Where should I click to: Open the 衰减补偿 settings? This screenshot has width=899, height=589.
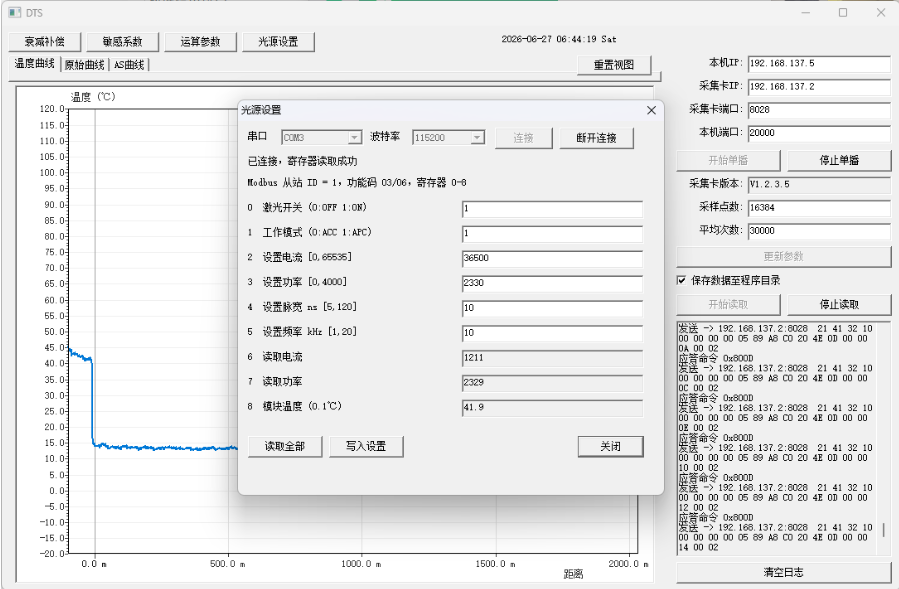pos(45,42)
